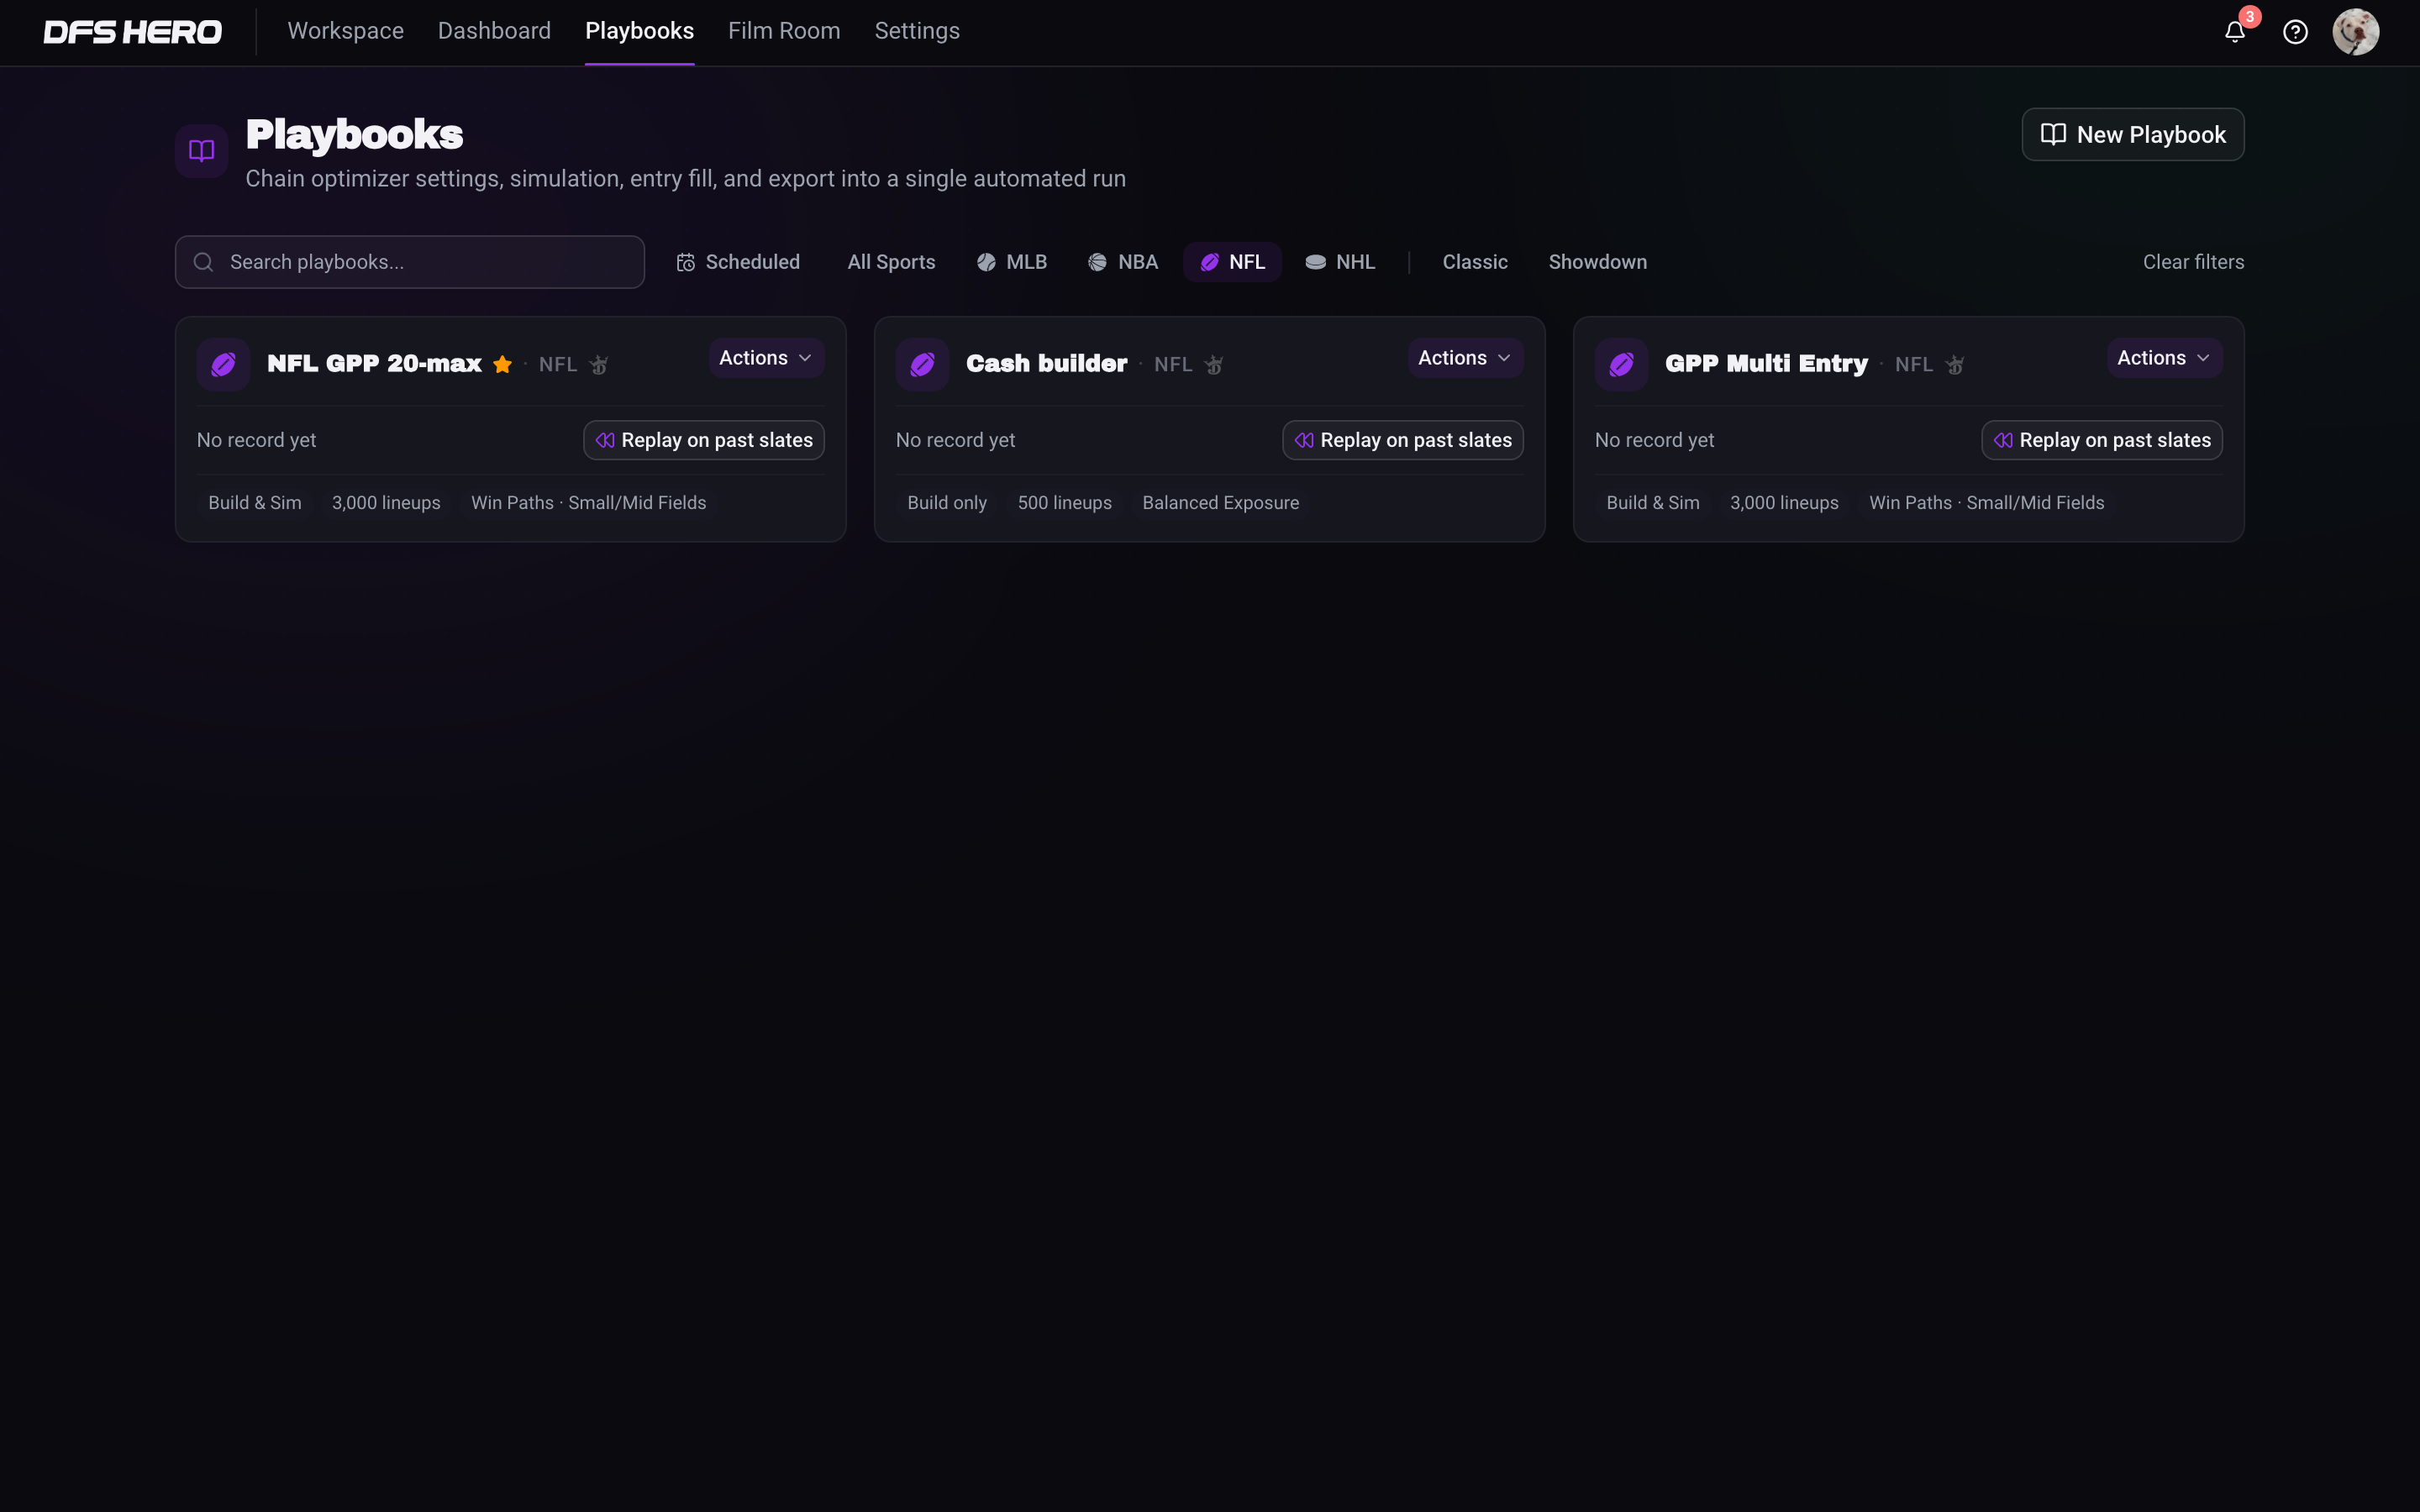Expand Actions dropdown on GPP Multi Entry
Viewport: 2420px width, 1512px height.
point(2164,358)
